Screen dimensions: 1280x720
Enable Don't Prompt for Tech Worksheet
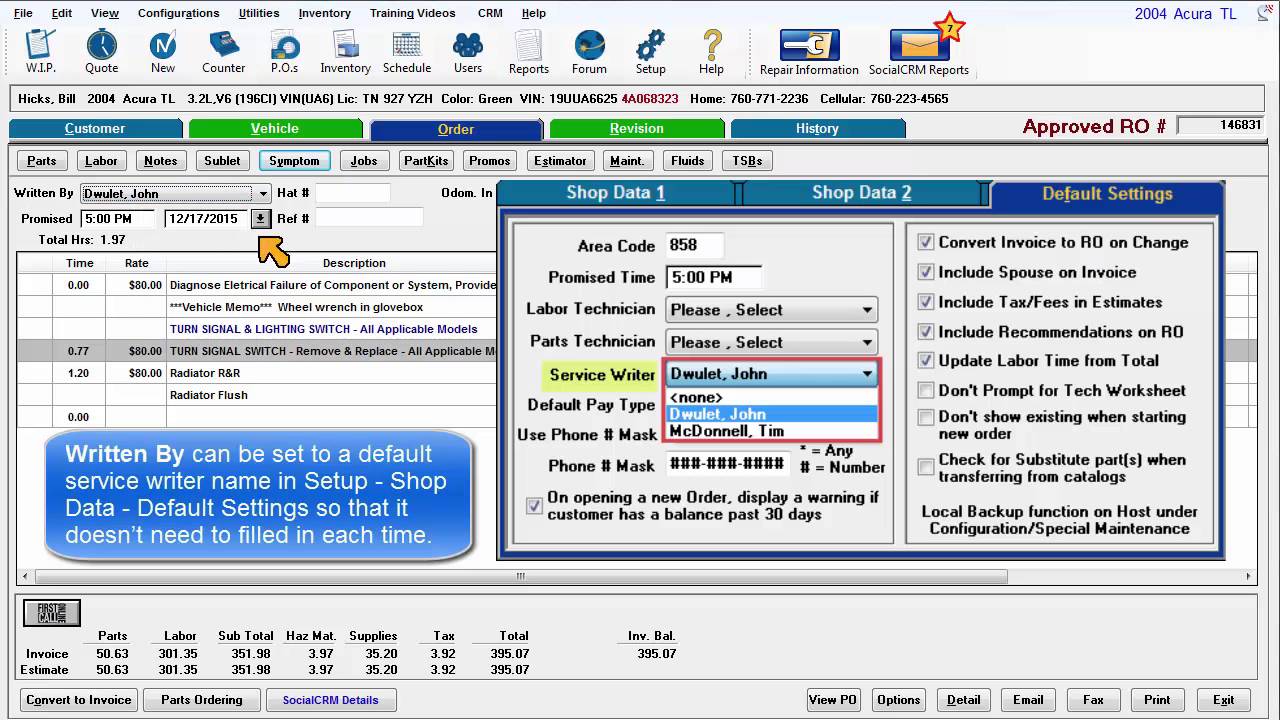tap(926, 391)
